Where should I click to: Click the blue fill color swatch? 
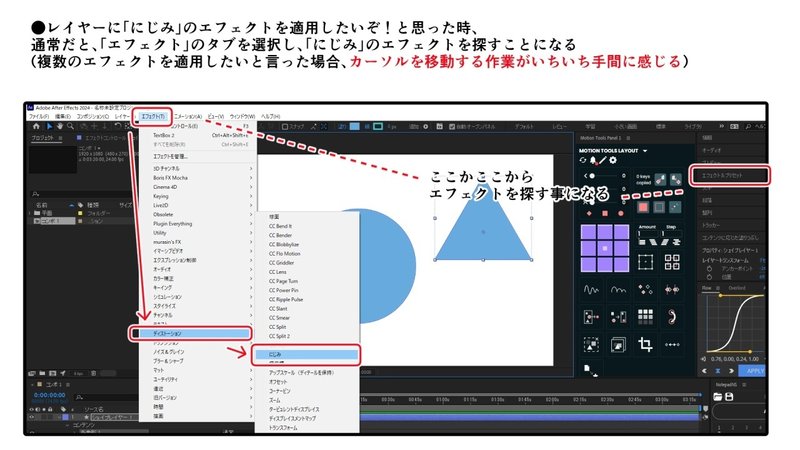(x=355, y=126)
